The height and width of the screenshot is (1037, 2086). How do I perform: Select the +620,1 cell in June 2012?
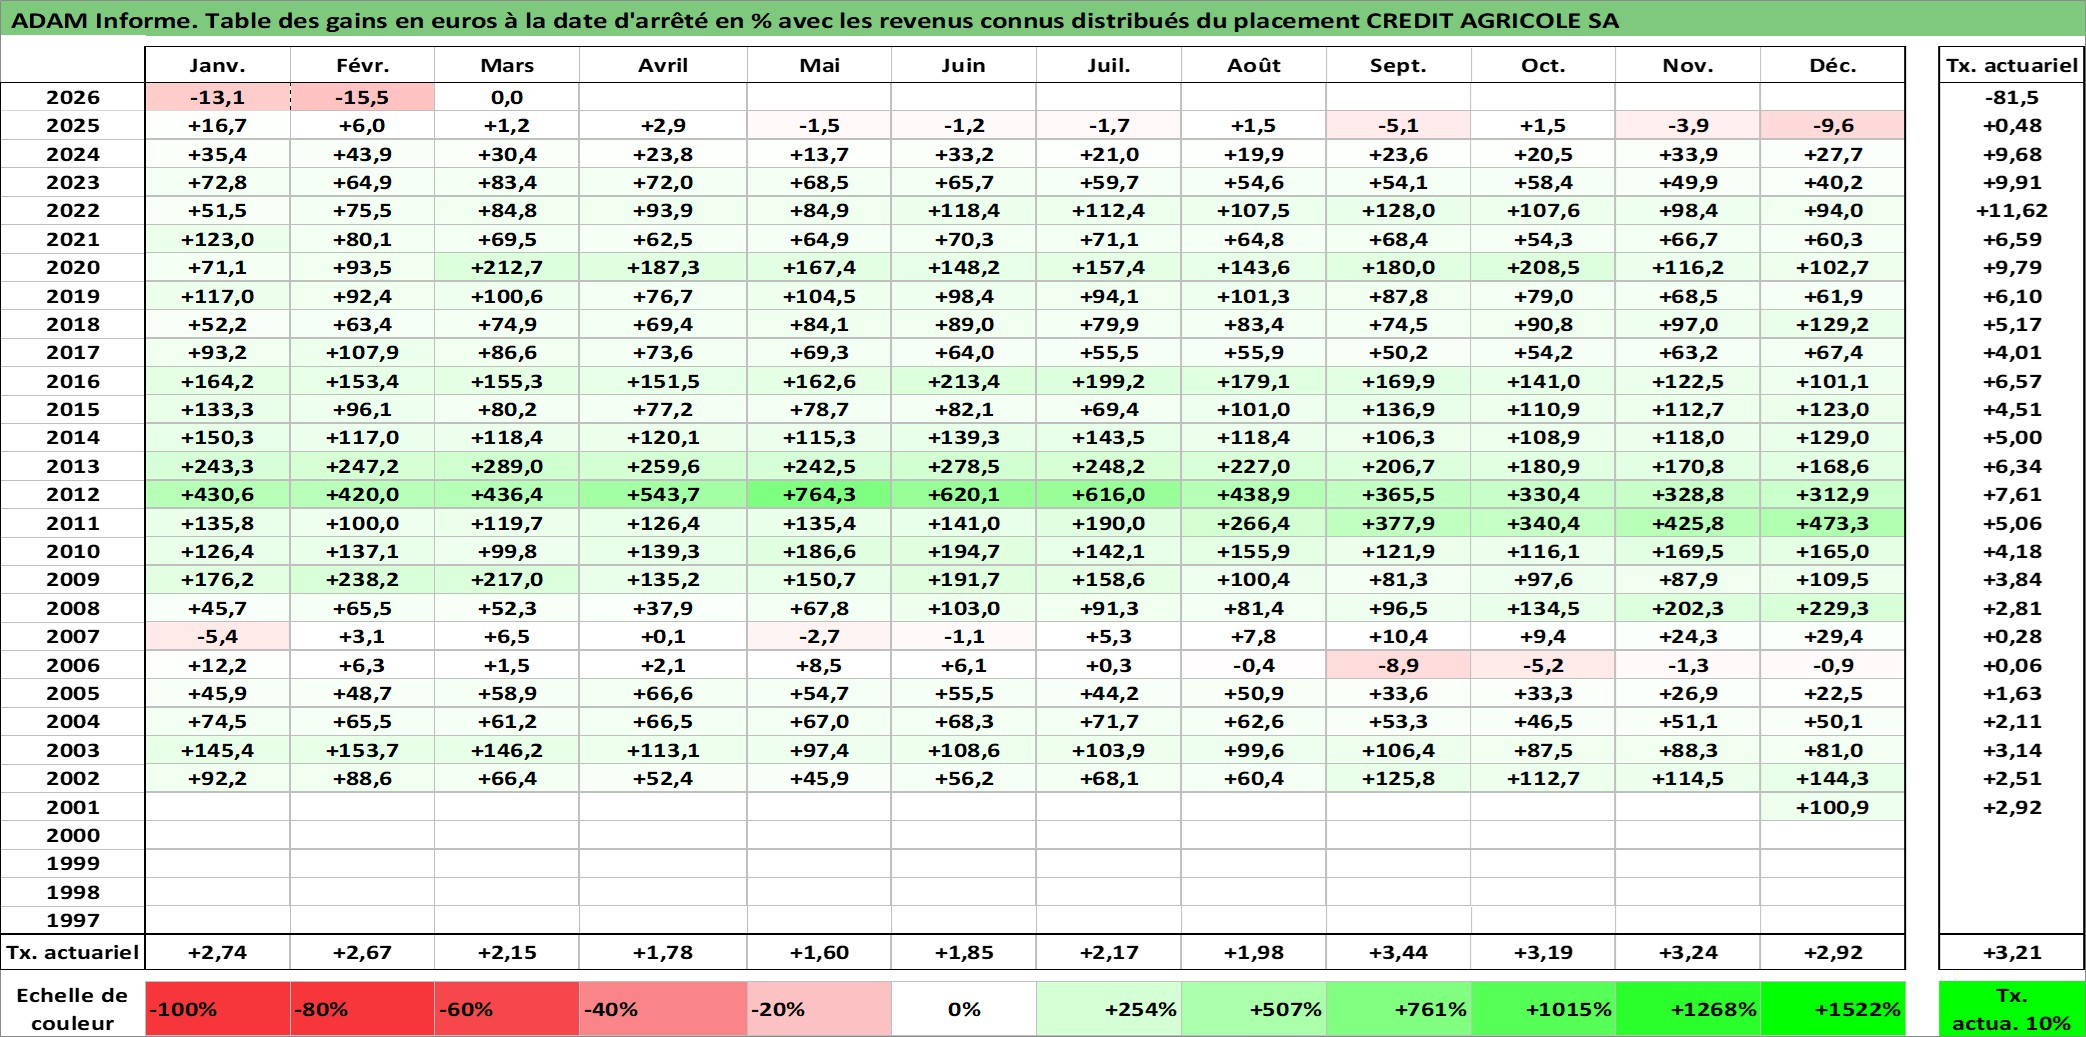coord(964,494)
